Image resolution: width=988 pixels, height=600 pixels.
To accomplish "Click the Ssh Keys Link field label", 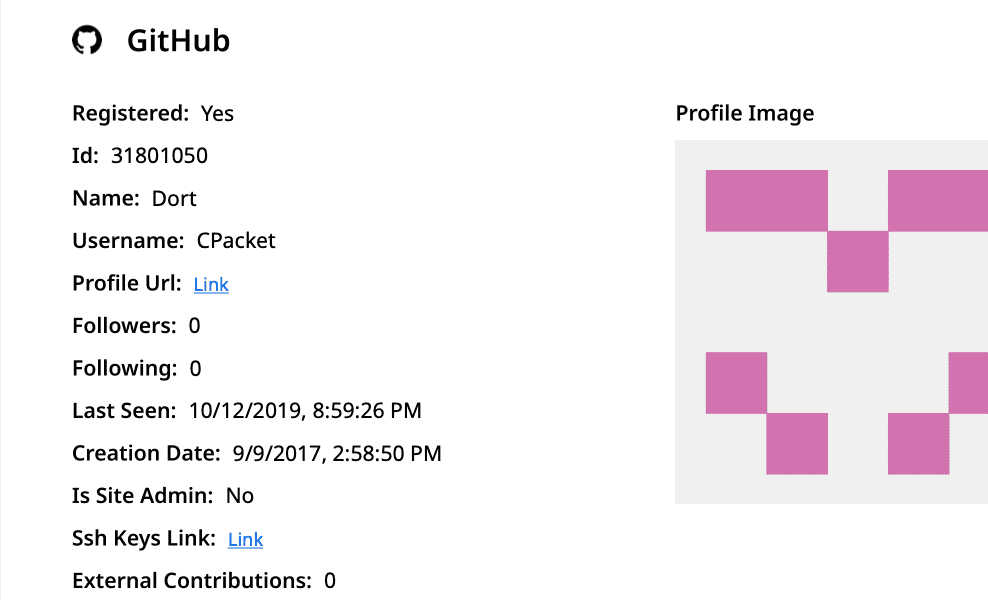I will 143,538.
